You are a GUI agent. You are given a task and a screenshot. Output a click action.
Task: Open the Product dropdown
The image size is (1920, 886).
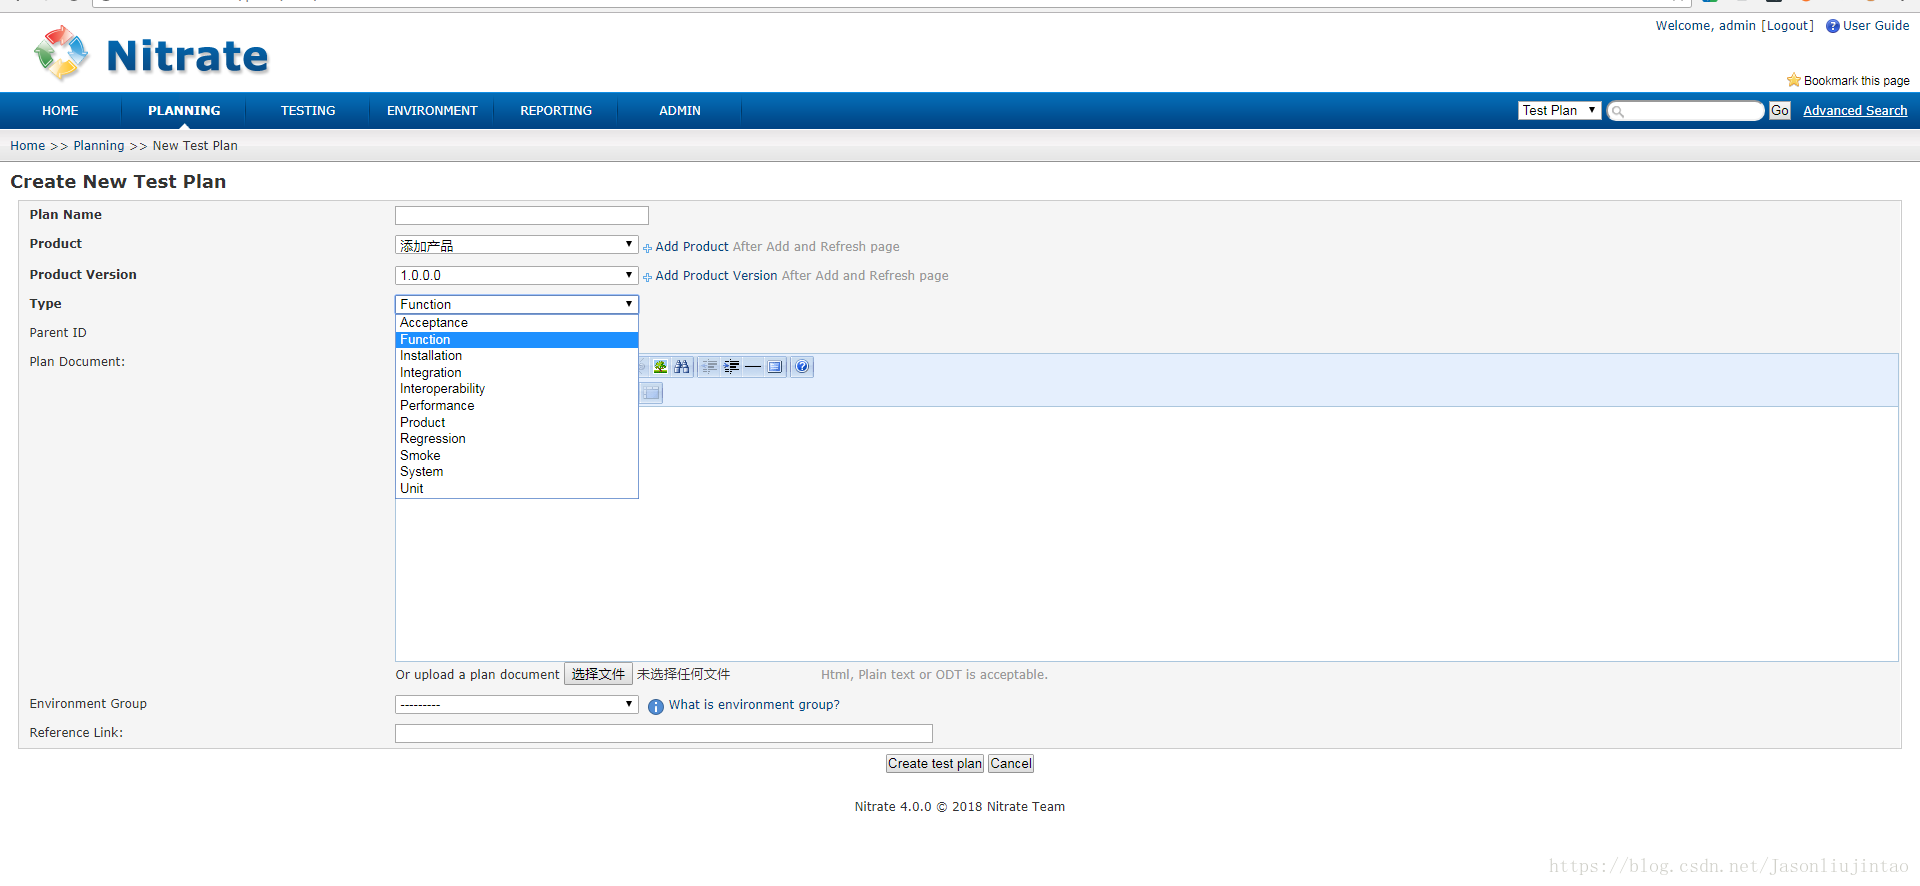pyautogui.click(x=516, y=245)
